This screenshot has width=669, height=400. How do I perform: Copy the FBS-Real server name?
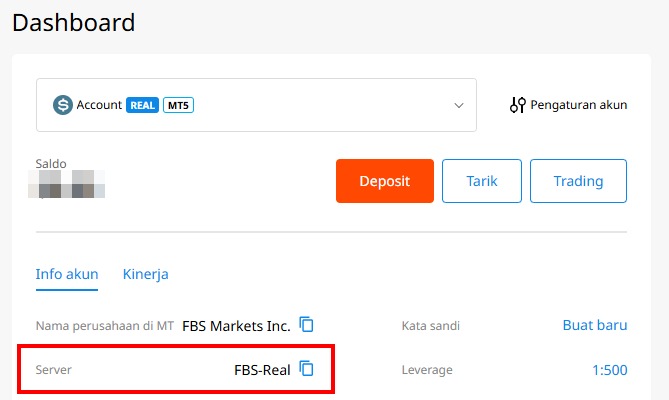(x=306, y=369)
